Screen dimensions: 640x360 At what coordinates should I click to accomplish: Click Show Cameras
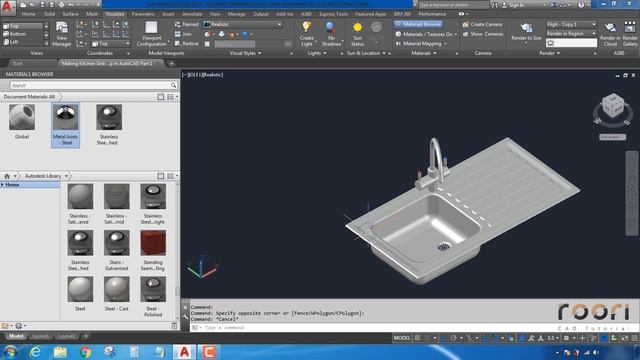483,34
